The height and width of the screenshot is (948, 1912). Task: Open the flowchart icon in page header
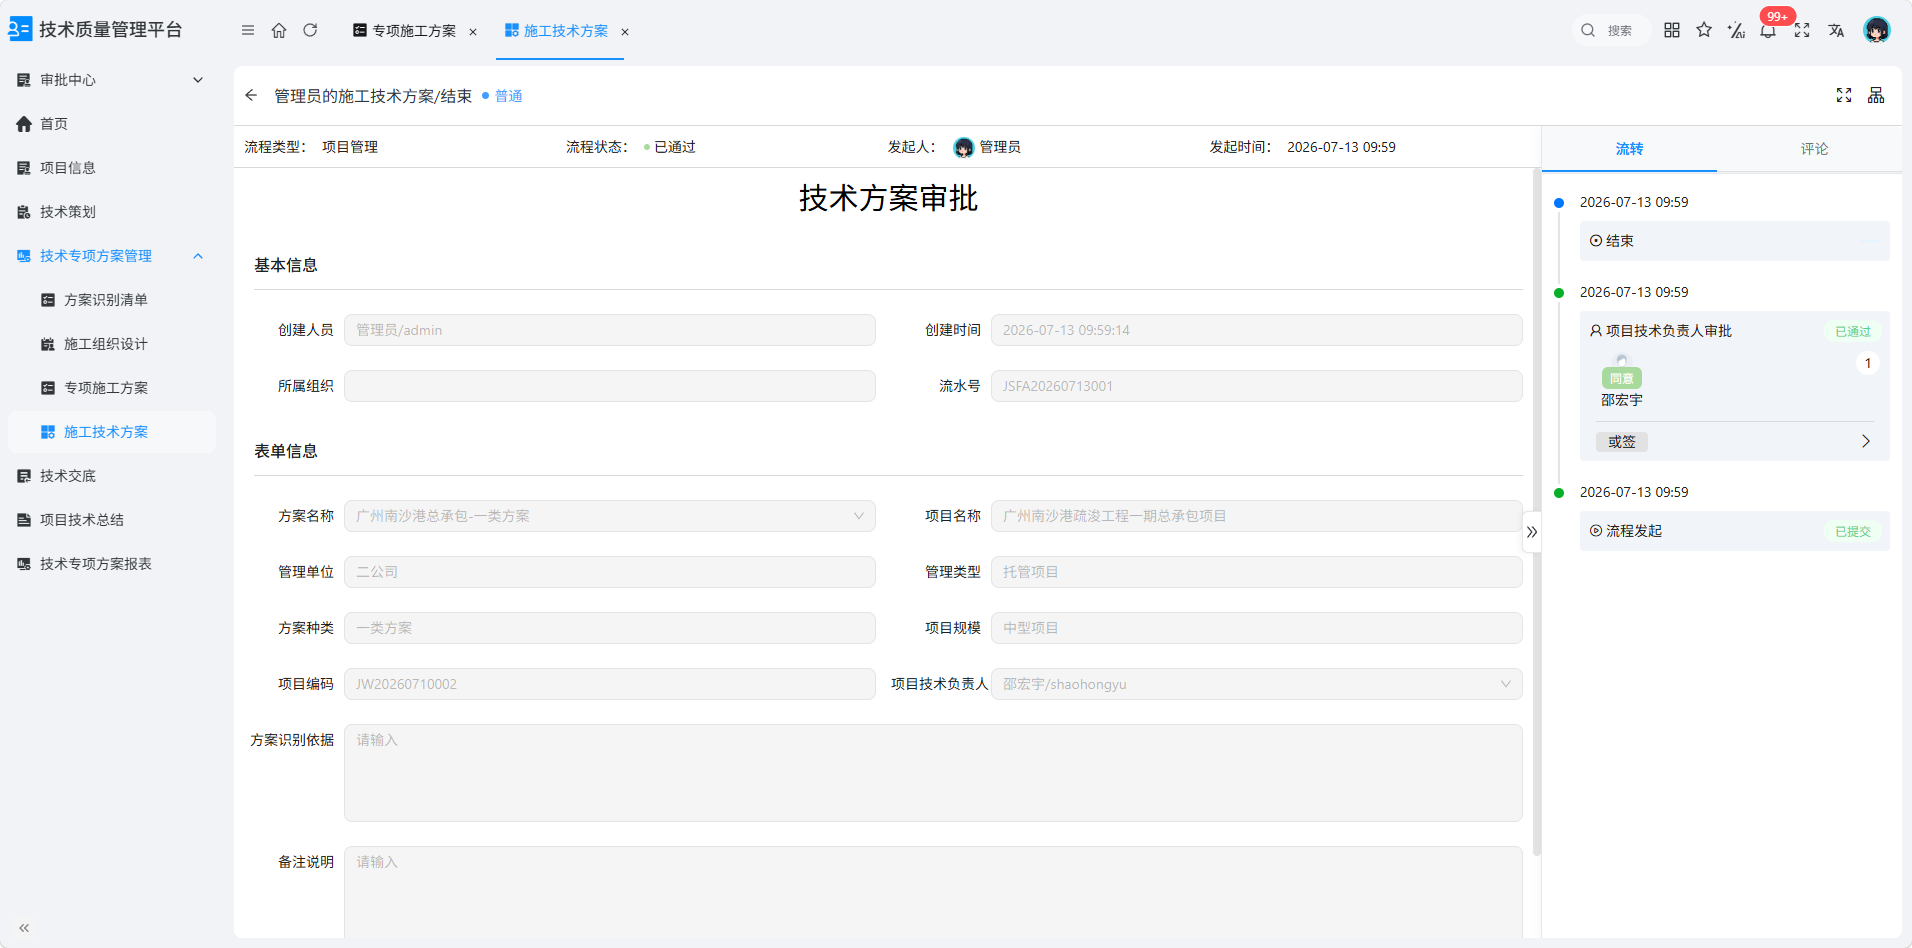[1876, 95]
